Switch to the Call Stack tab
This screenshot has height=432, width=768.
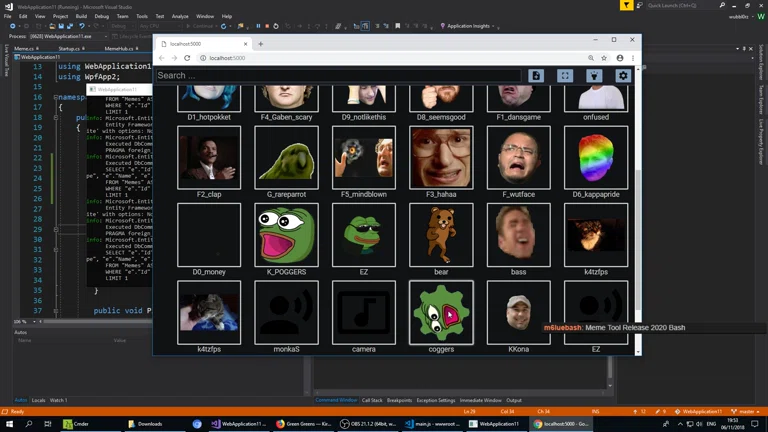(x=372, y=400)
